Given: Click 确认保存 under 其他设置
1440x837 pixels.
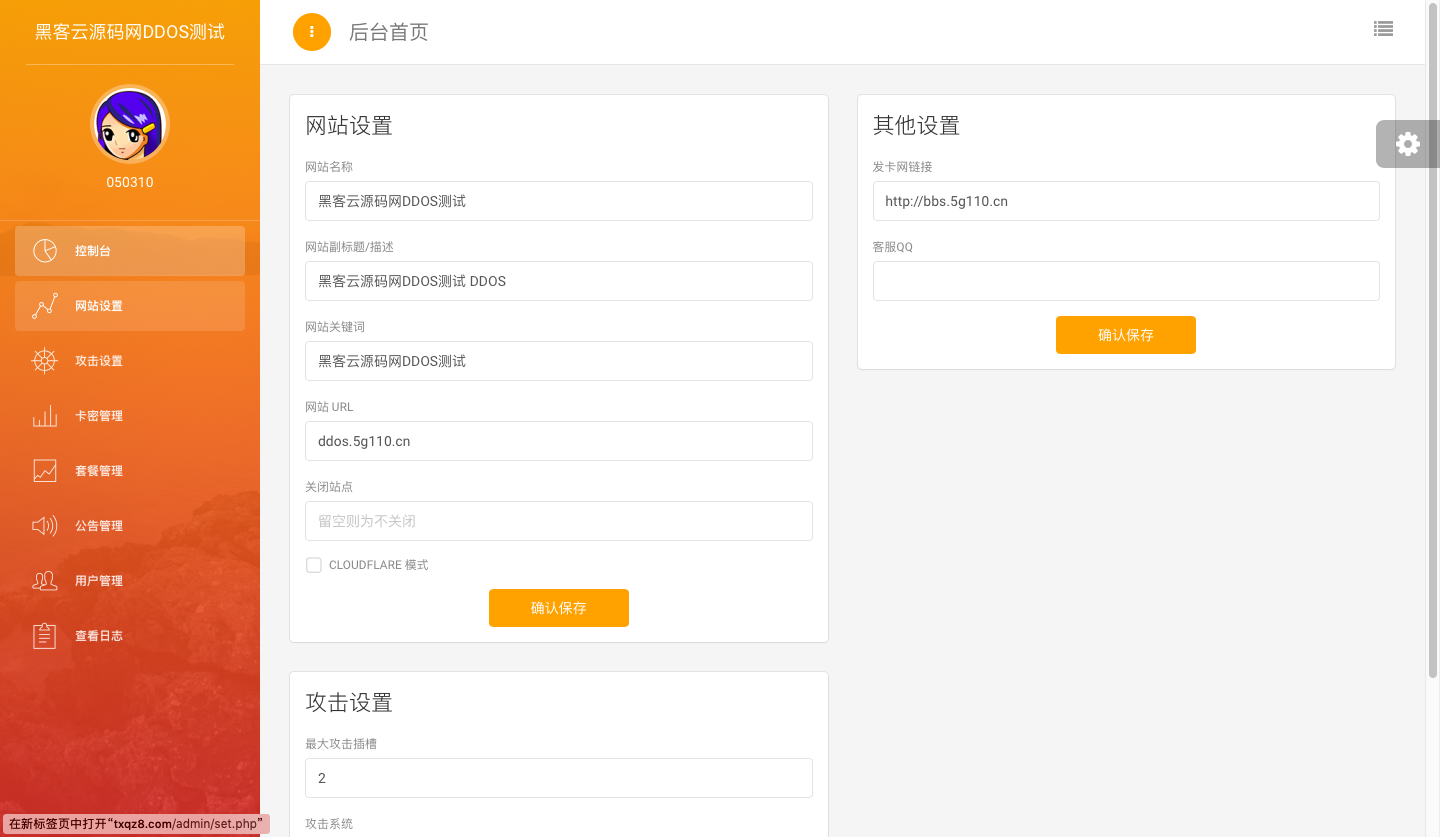Looking at the screenshot, I should point(1126,335).
